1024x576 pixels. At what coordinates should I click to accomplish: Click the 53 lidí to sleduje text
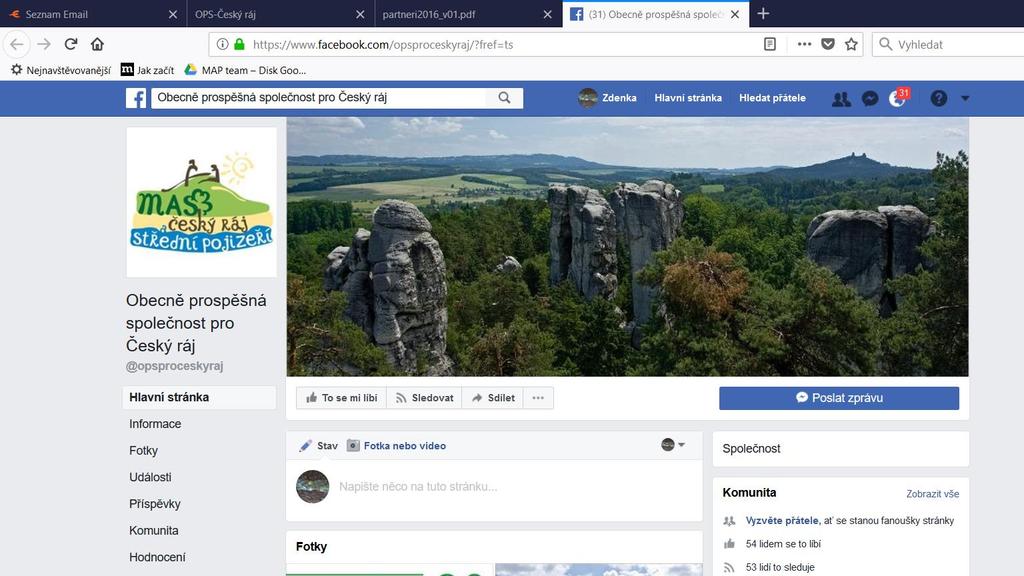coord(780,567)
